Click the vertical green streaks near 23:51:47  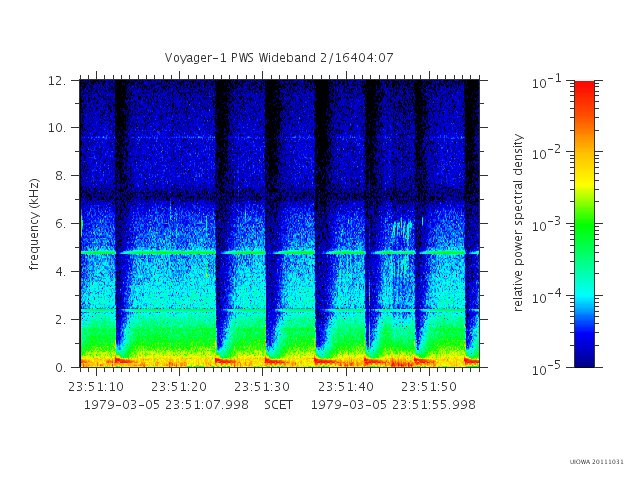click(x=402, y=231)
